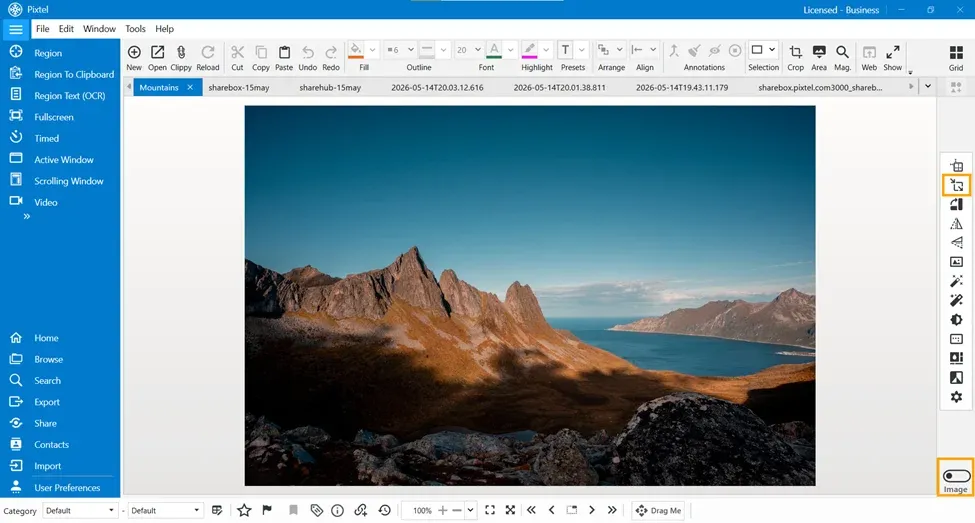Open the Highlight color dropdown arrow

click(546, 50)
